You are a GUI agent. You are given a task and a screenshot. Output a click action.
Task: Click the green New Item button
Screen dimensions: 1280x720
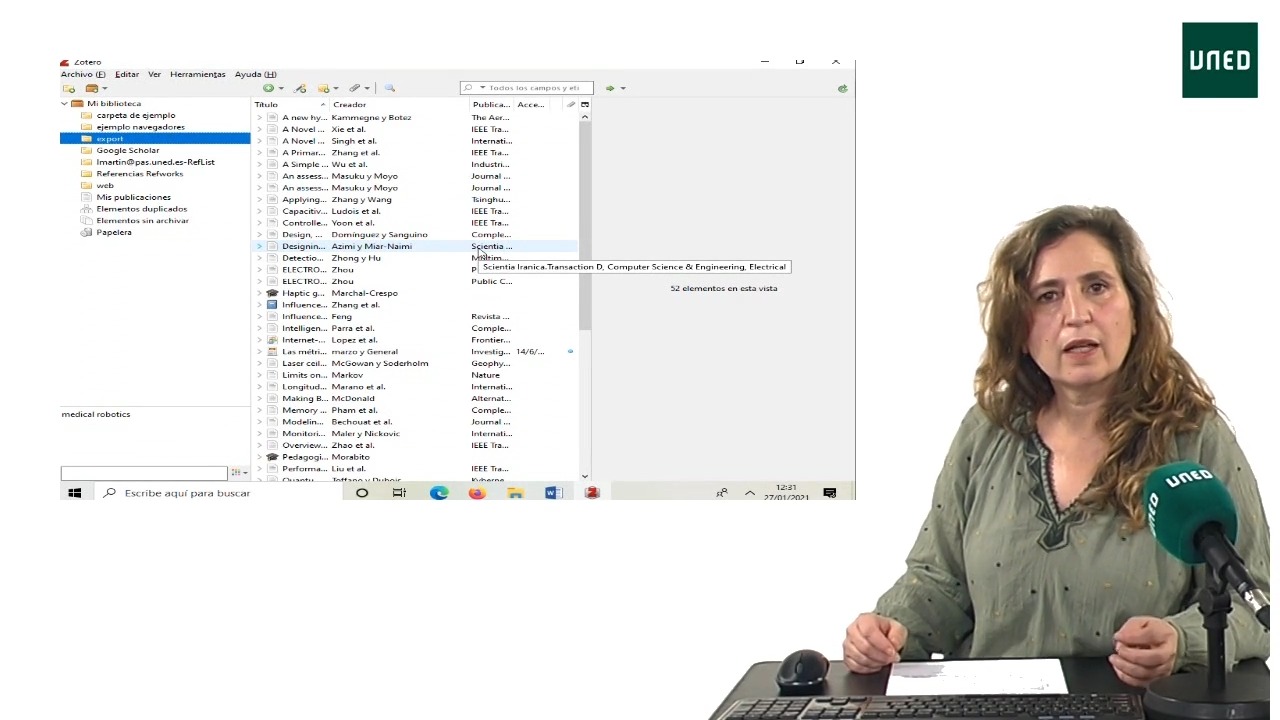268,88
